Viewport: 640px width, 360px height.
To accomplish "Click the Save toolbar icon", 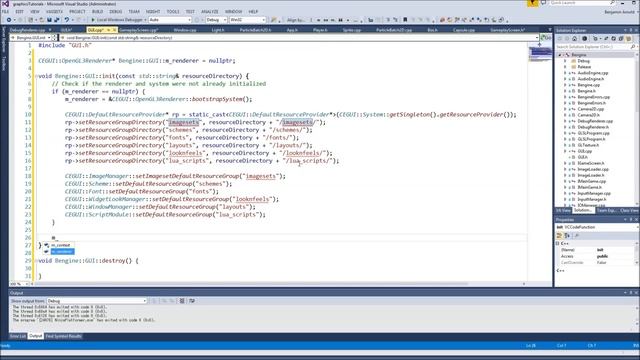I will click(x=49, y=20).
